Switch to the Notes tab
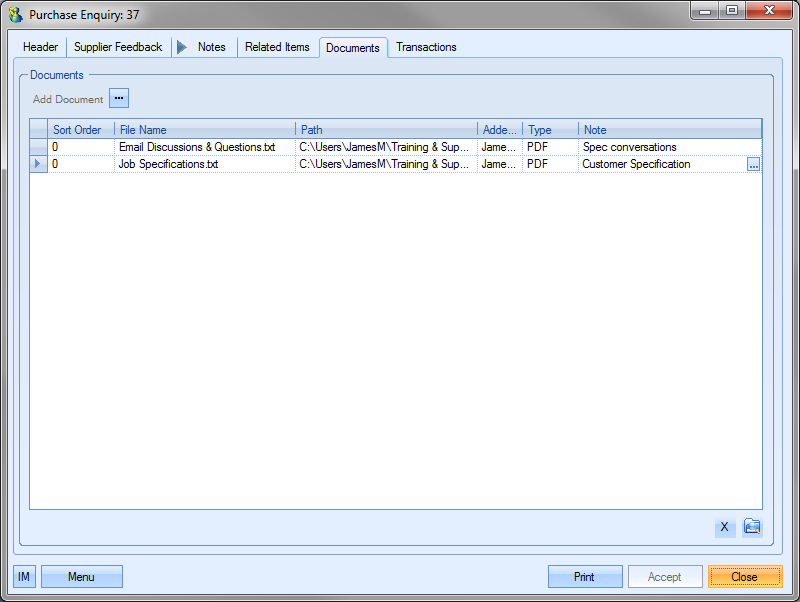The height and width of the screenshot is (602, 800). (211, 47)
